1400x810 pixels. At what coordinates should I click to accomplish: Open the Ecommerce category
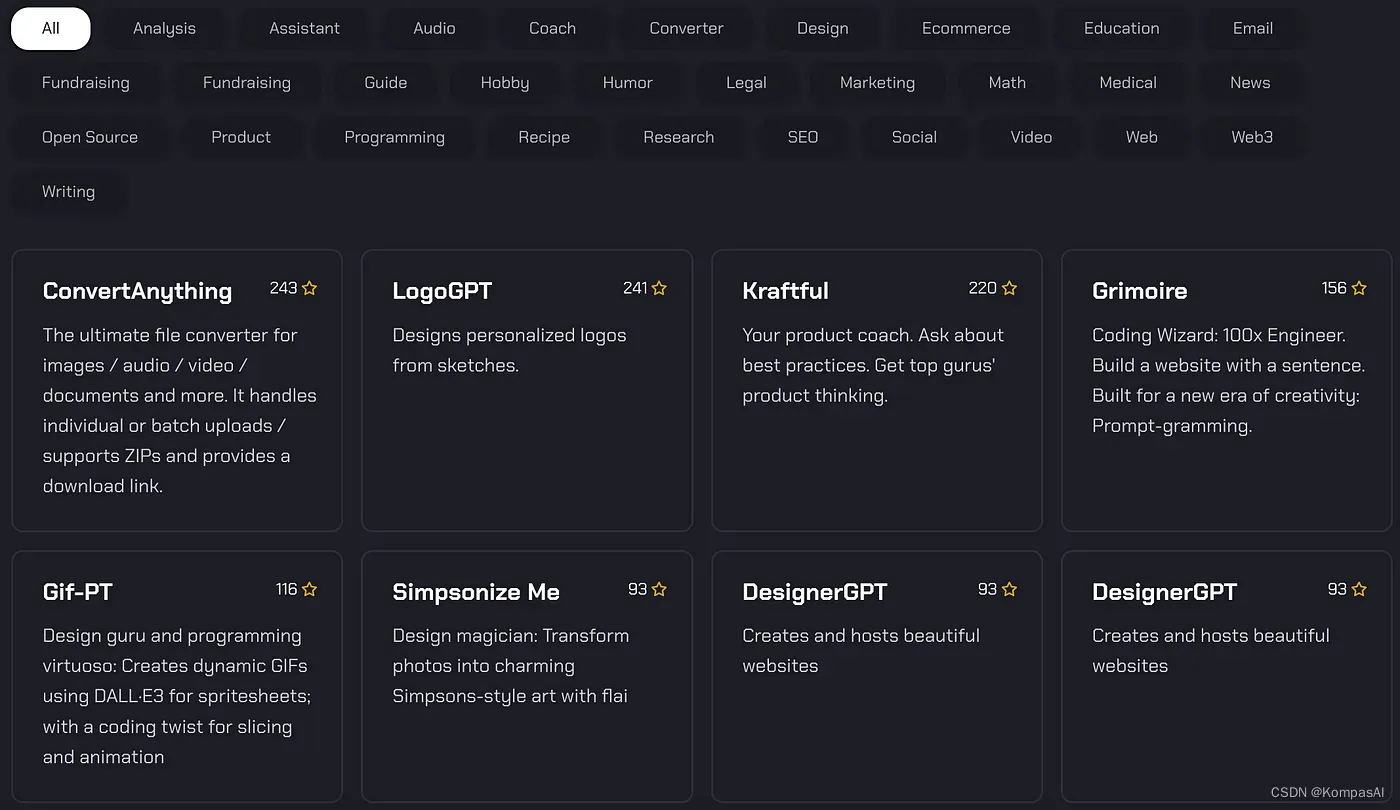[966, 28]
